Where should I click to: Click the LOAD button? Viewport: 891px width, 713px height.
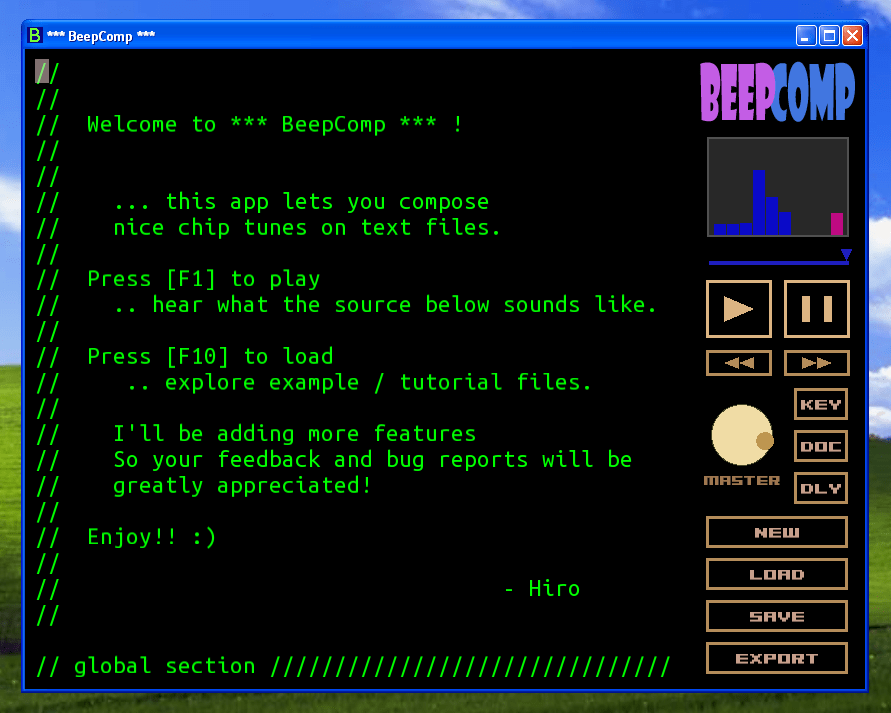click(776, 575)
